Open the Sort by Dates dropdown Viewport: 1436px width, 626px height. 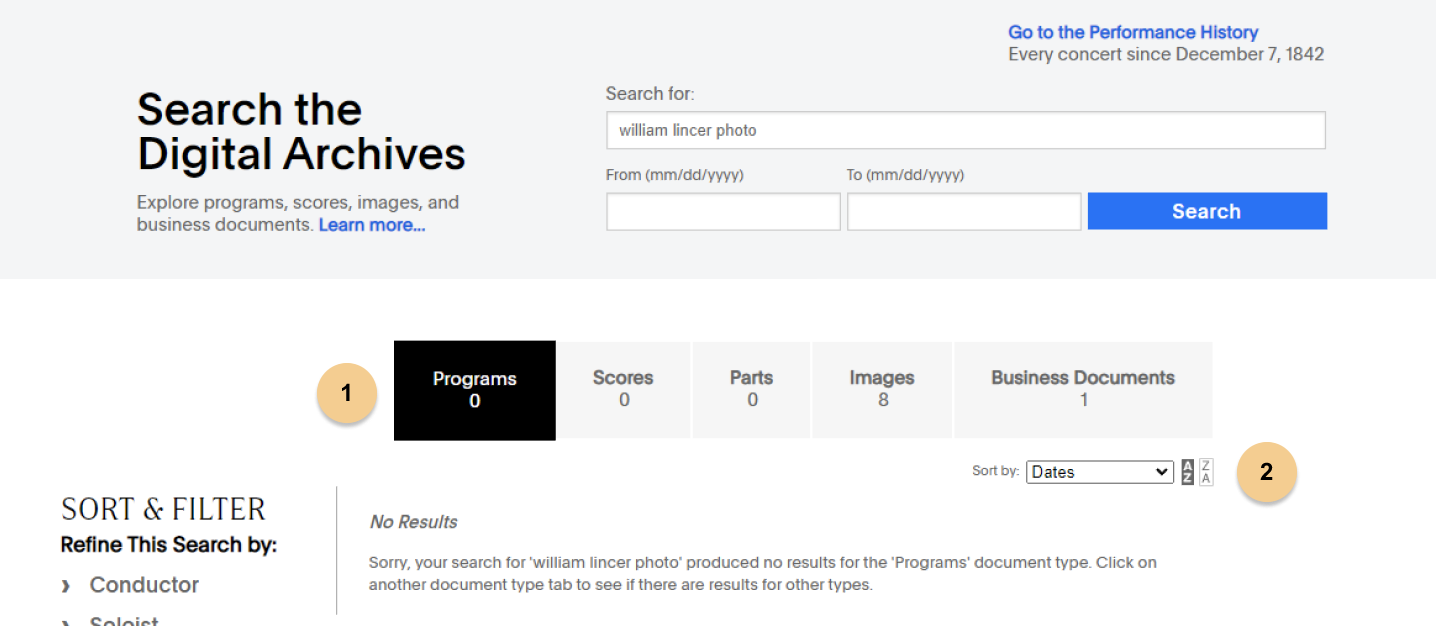pyautogui.click(x=1100, y=472)
